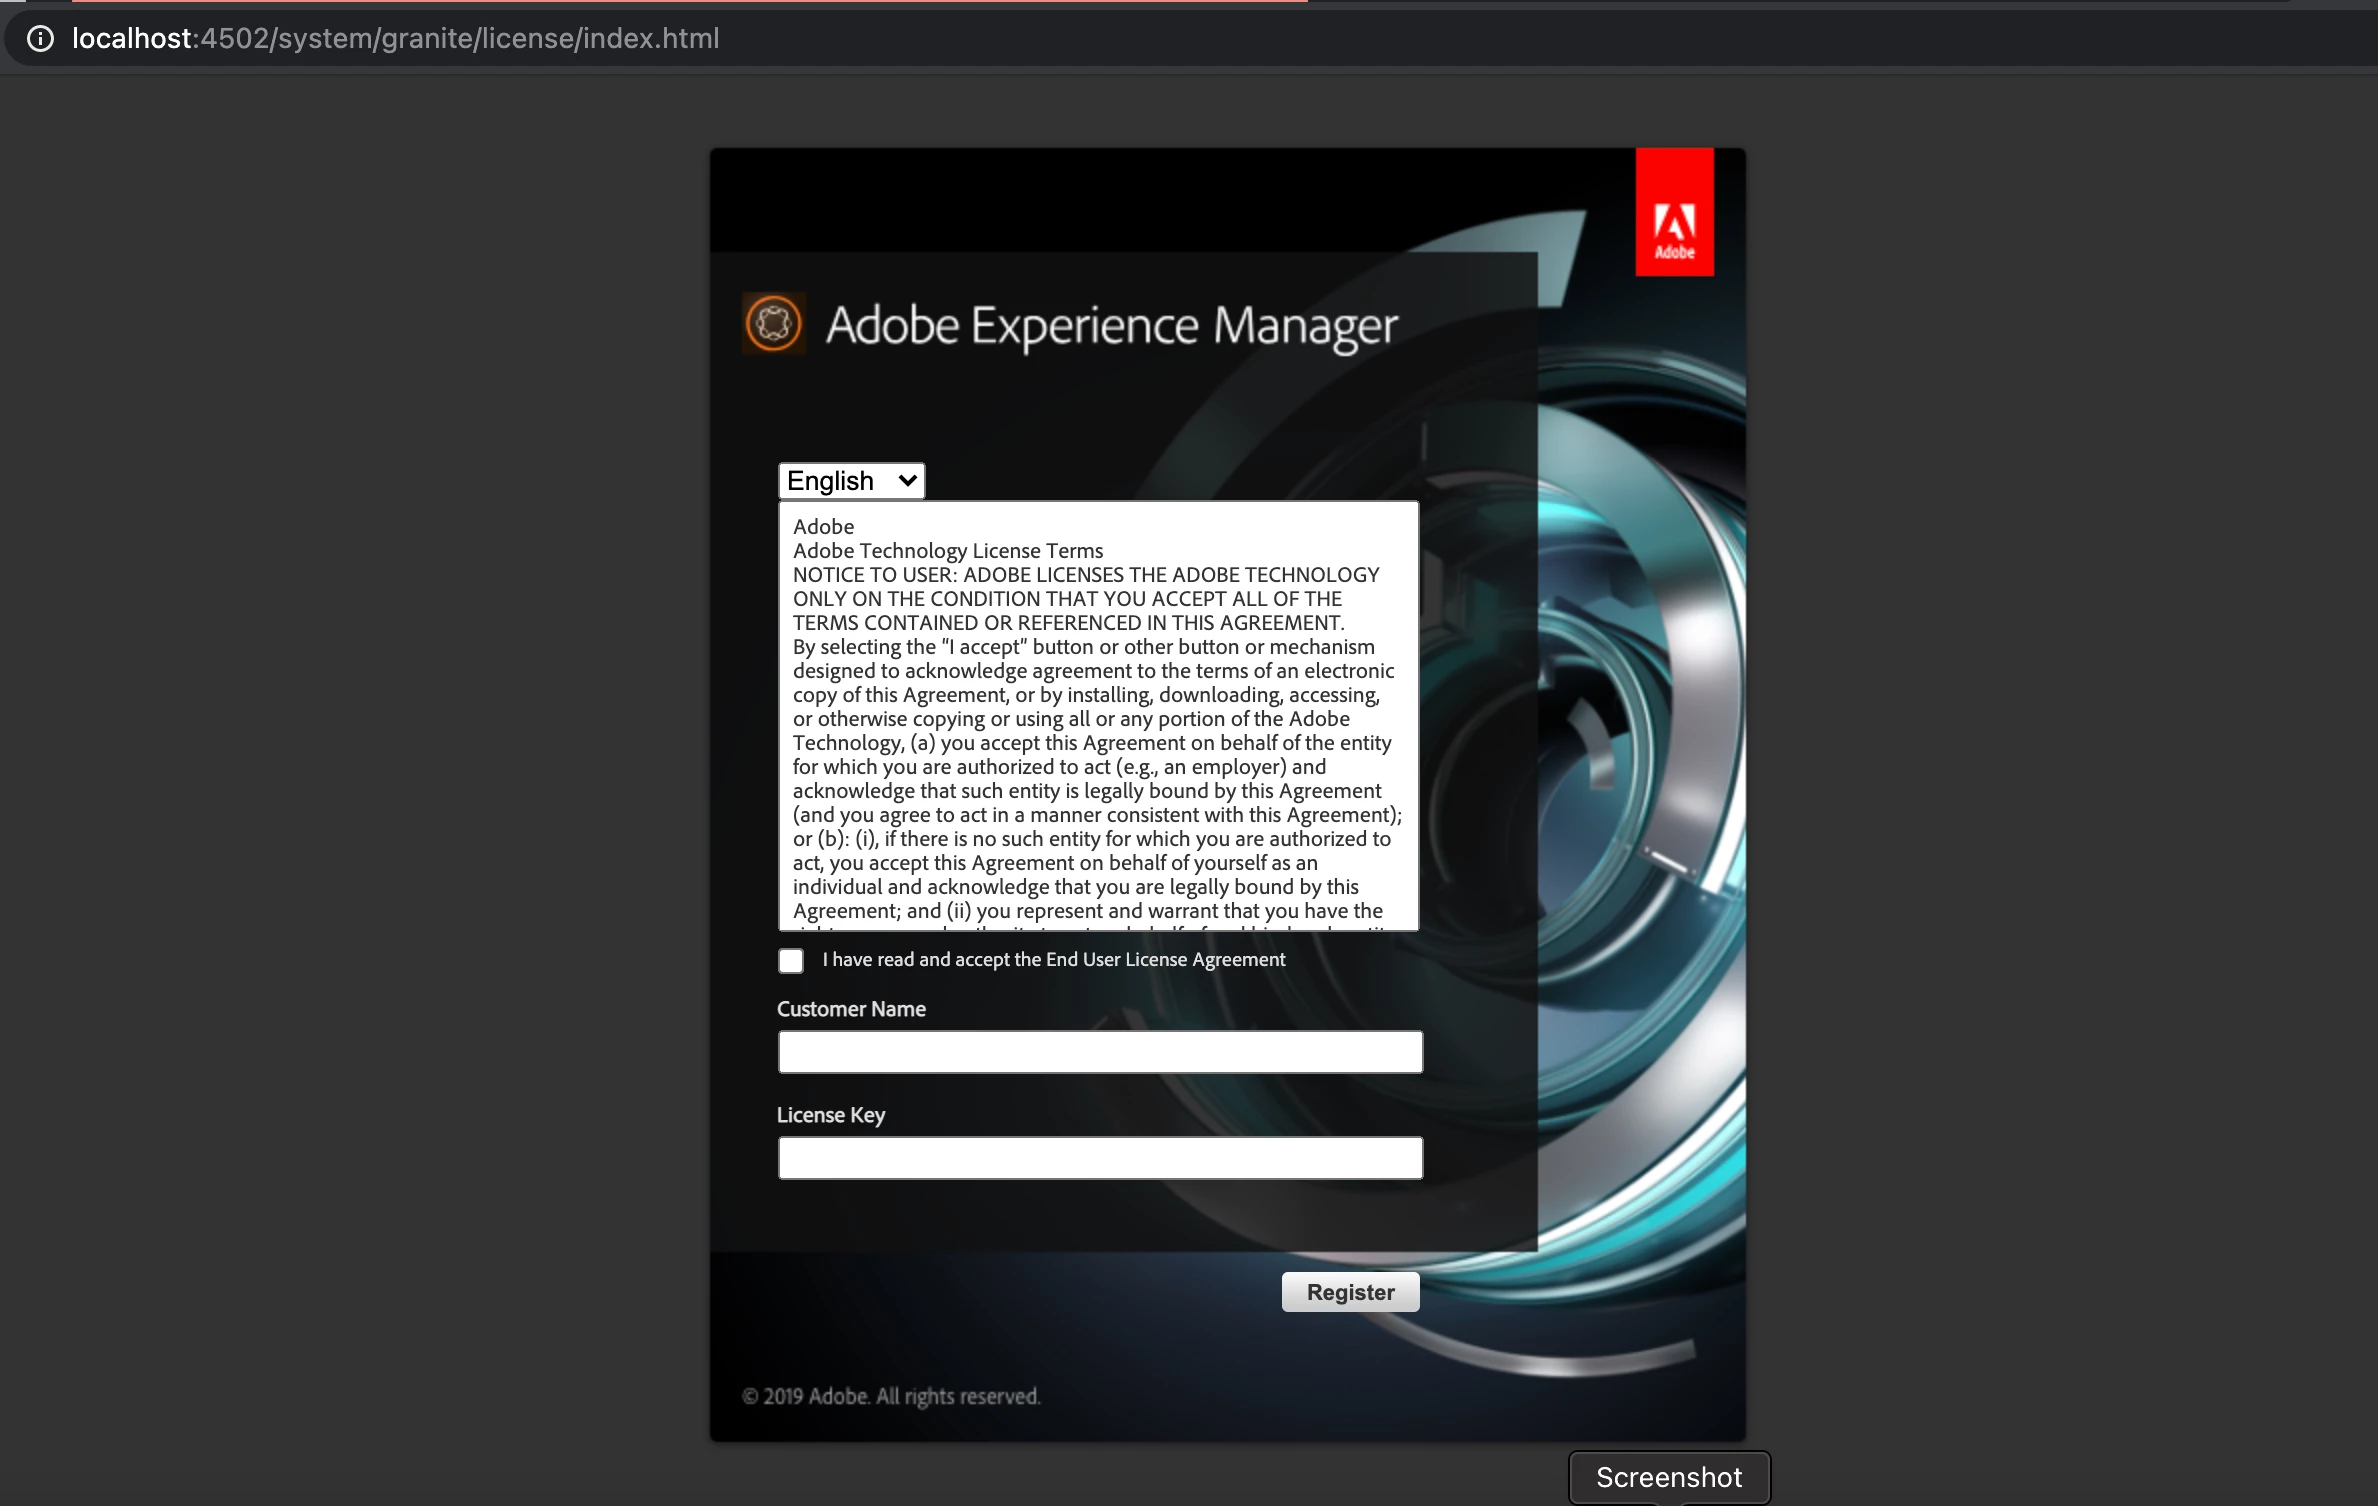Click the red page loading progress bar
Viewport: 2378px width, 1506px height.
(690, 1)
